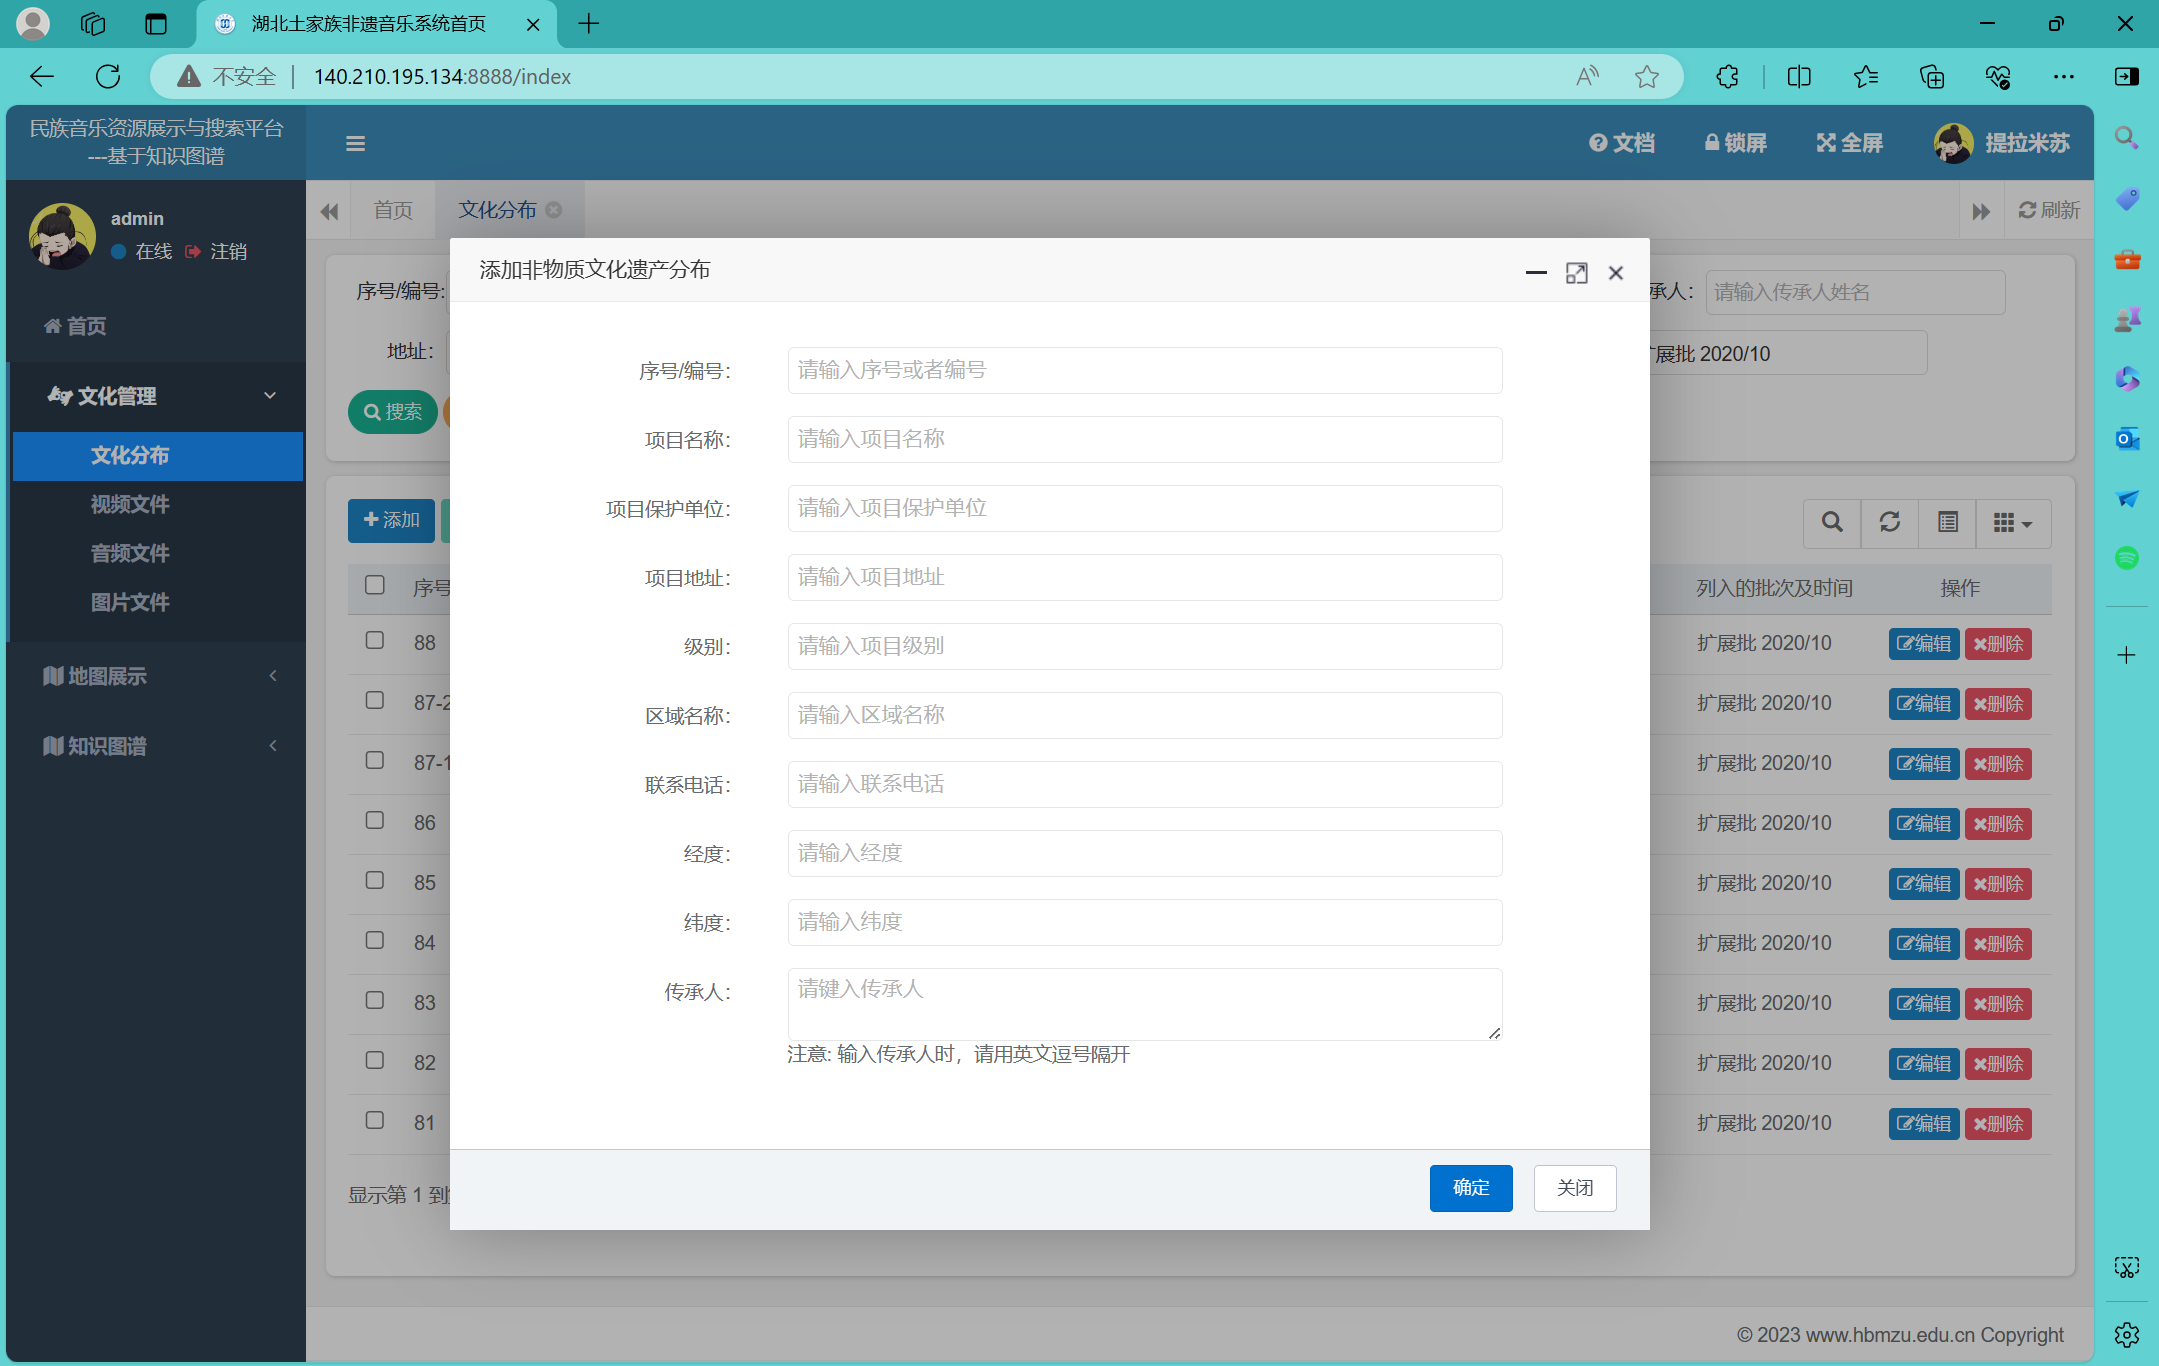Check the checkbox for row 83
This screenshot has width=2159, height=1366.
point(375,1000)
